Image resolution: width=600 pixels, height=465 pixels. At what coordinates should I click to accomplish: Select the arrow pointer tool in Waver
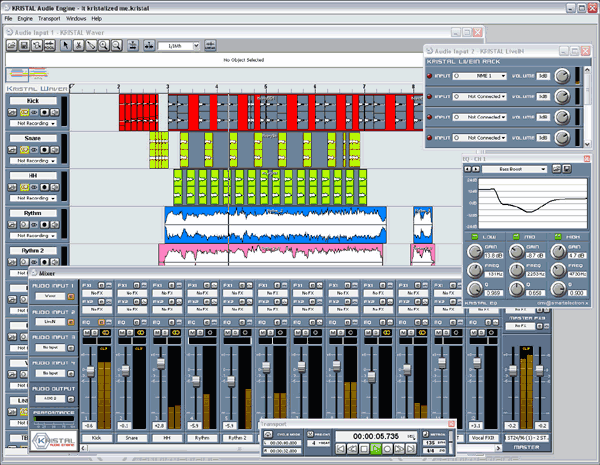coord(66,46)
